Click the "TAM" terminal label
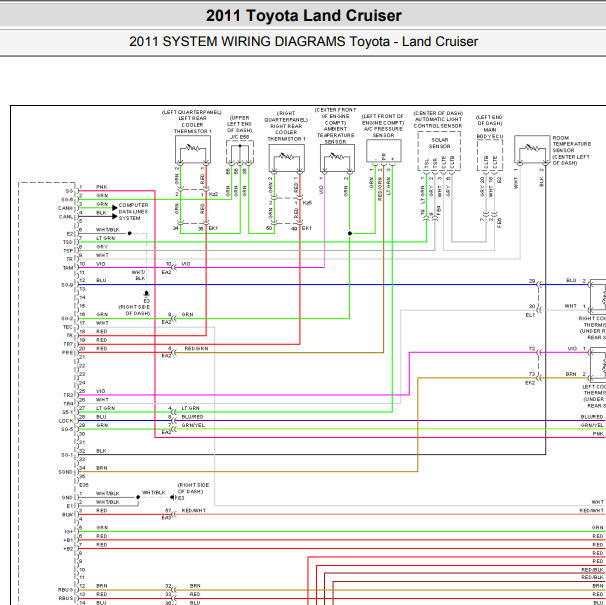 click(x=68, y=268)
